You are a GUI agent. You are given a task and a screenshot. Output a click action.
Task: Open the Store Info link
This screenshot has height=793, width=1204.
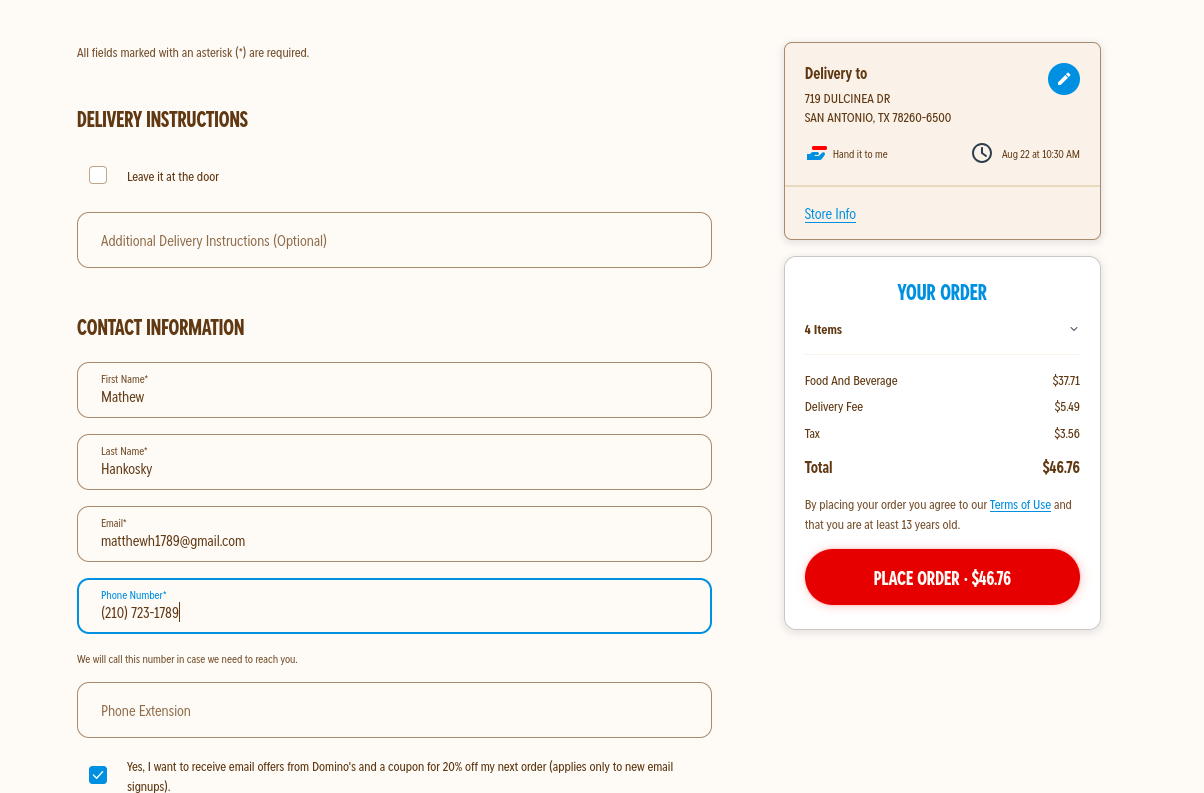tap(830, 214)
